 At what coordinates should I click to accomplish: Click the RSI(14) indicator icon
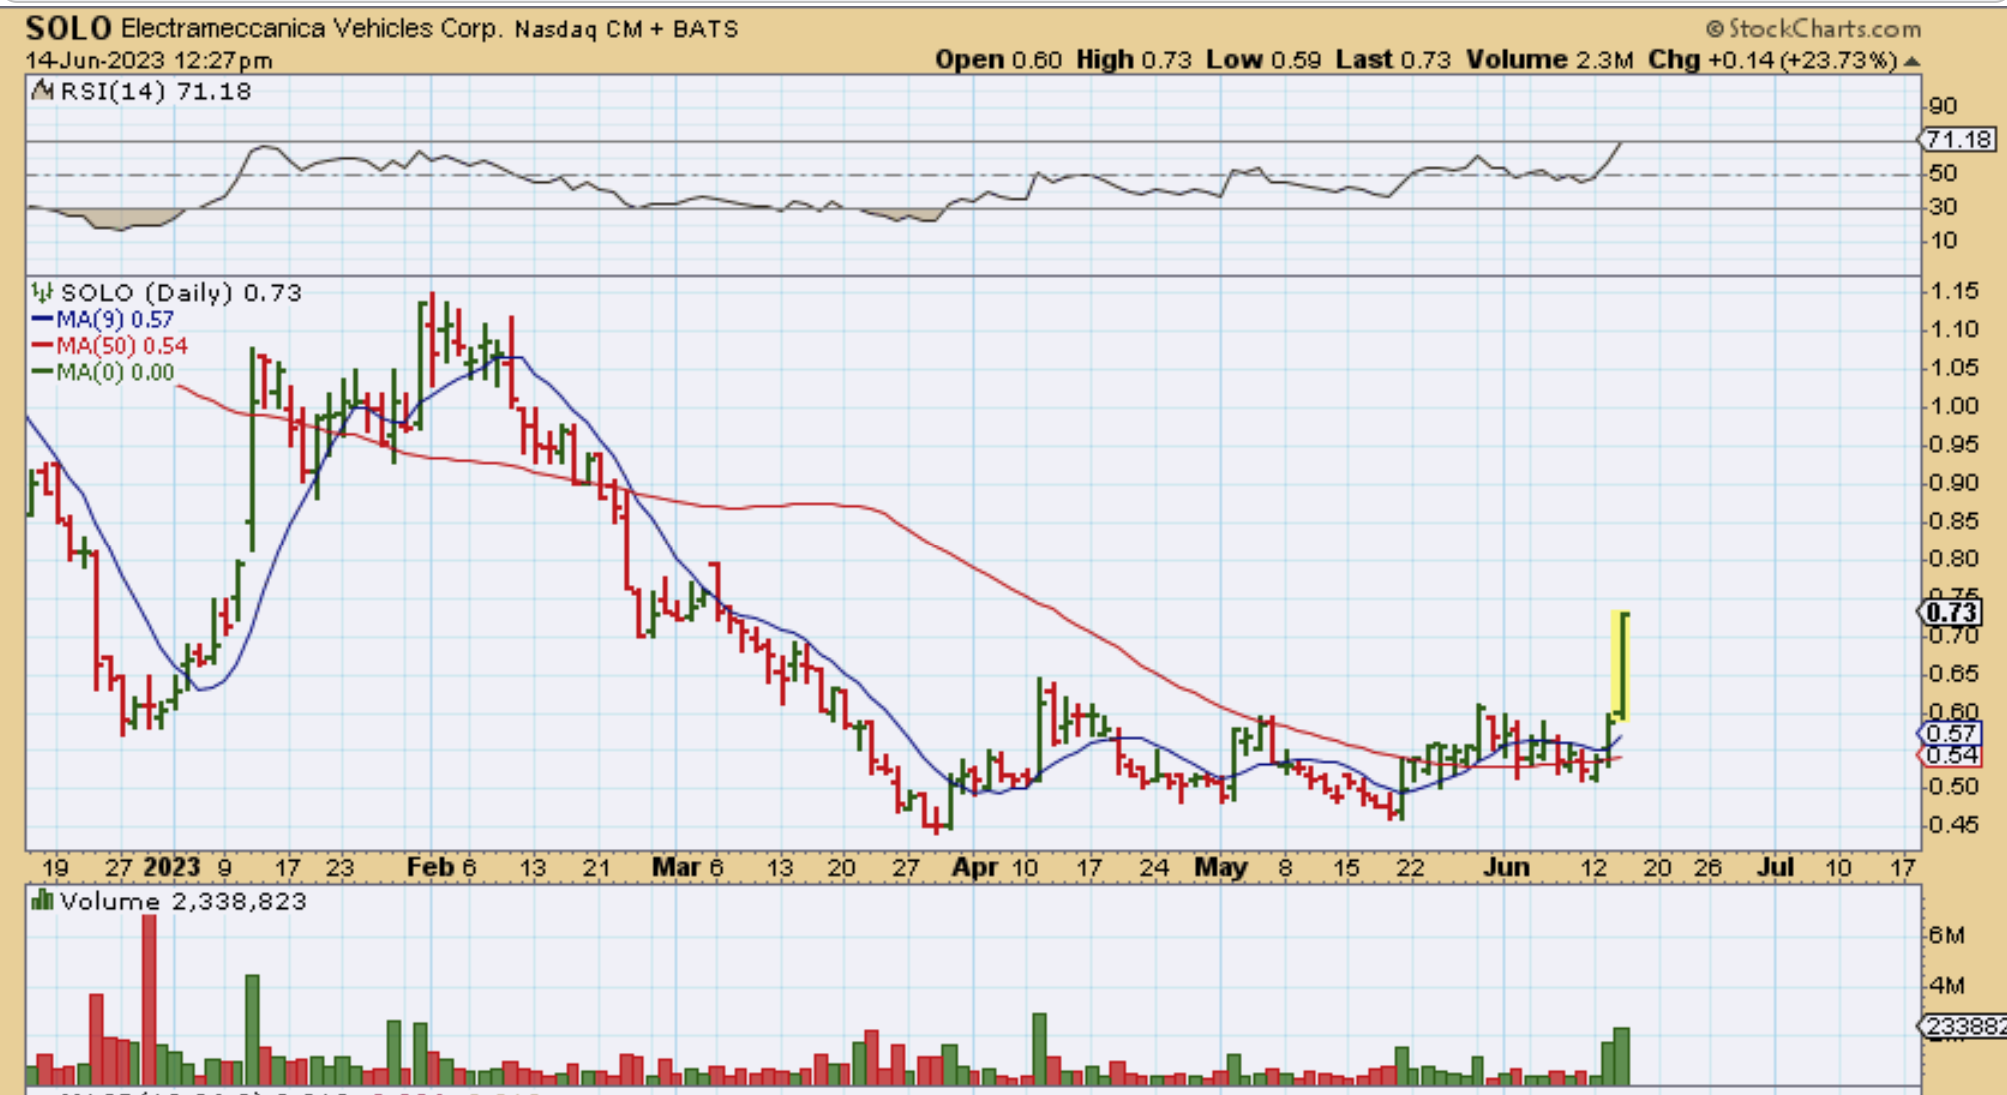(x=42, y=91)
